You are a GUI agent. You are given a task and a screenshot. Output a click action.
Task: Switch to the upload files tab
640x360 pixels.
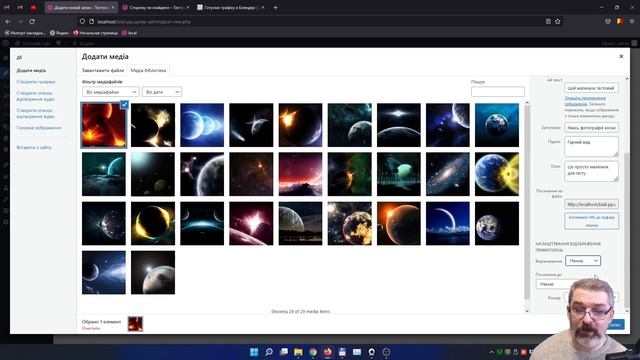(102, 70)
